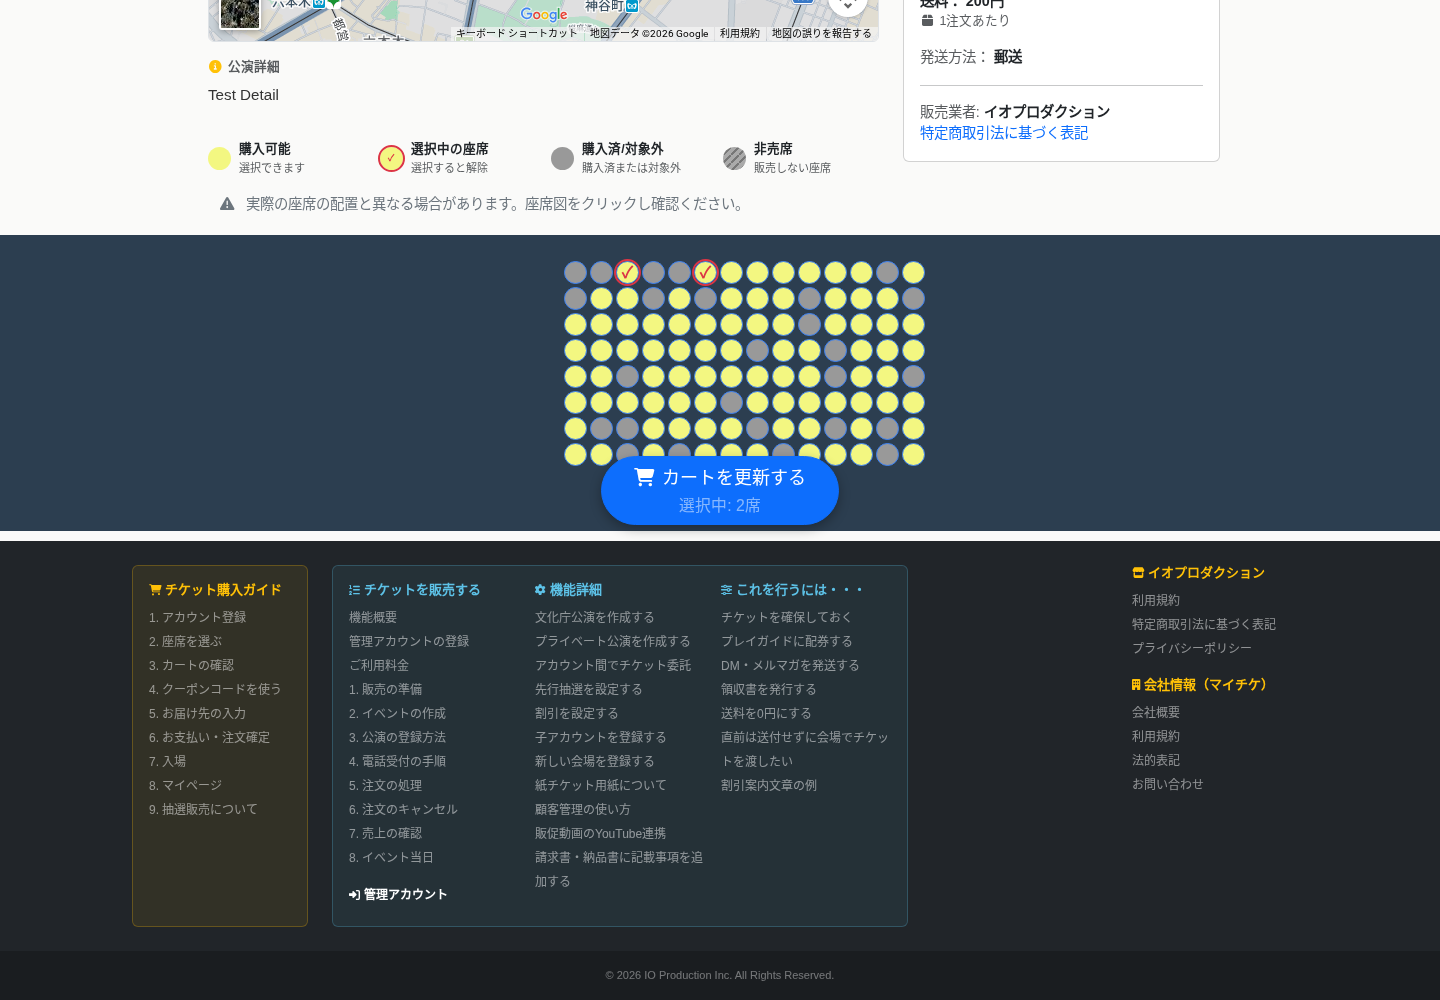Deselect the checked seat with grey seats both sides
The image size is (1440, 1000).
click(x=627, y=272)
